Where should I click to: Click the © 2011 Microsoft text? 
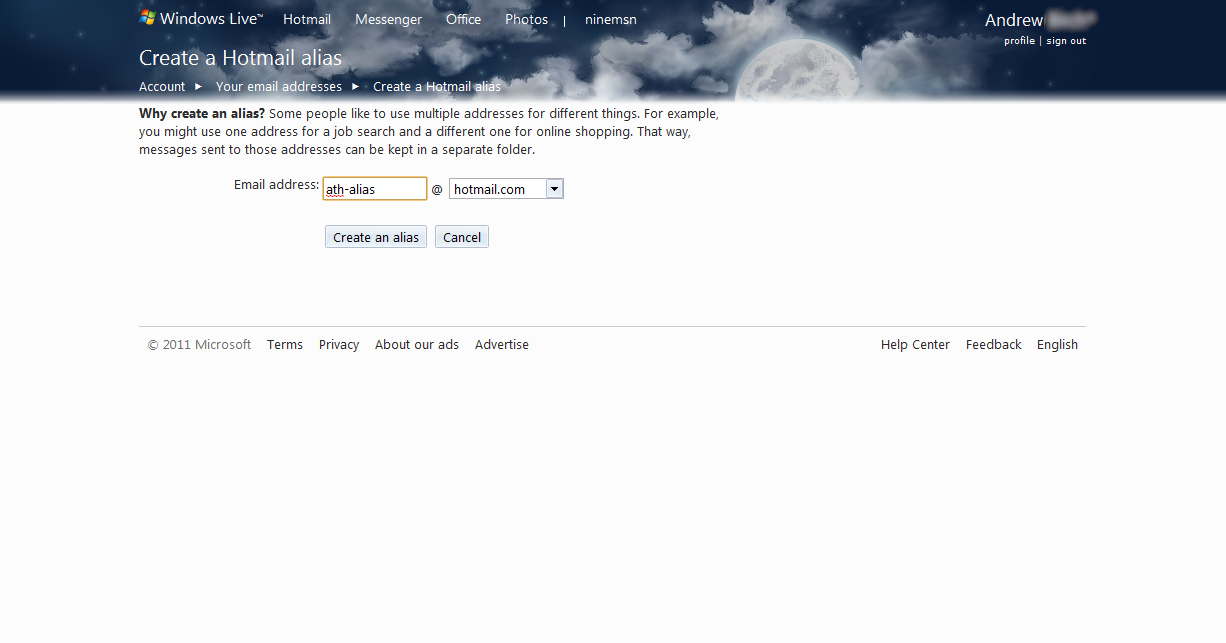click(x=200, y=344)
